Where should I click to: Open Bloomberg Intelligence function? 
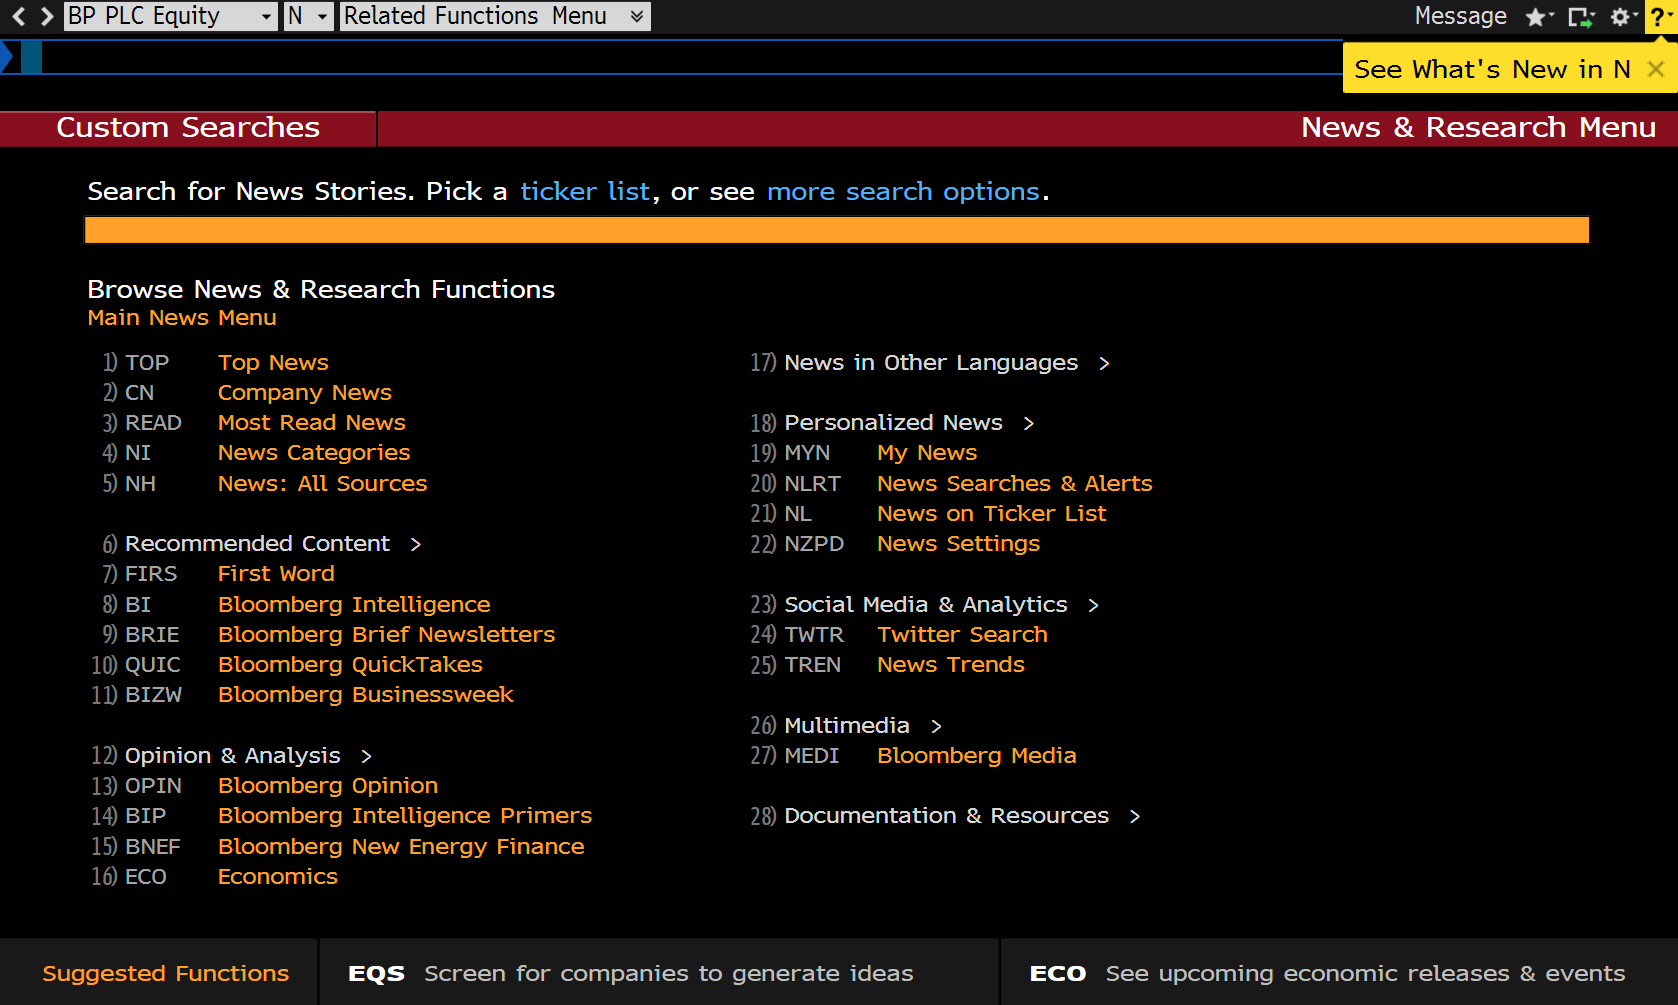[x=354, y=605]
